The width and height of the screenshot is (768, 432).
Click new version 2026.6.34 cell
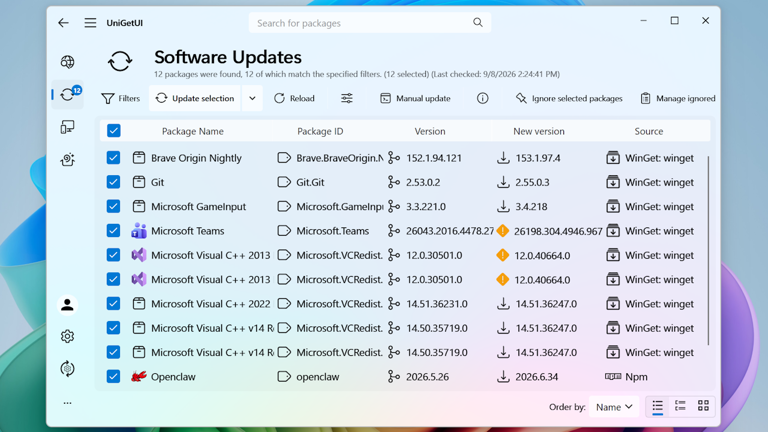click(537, 376)
